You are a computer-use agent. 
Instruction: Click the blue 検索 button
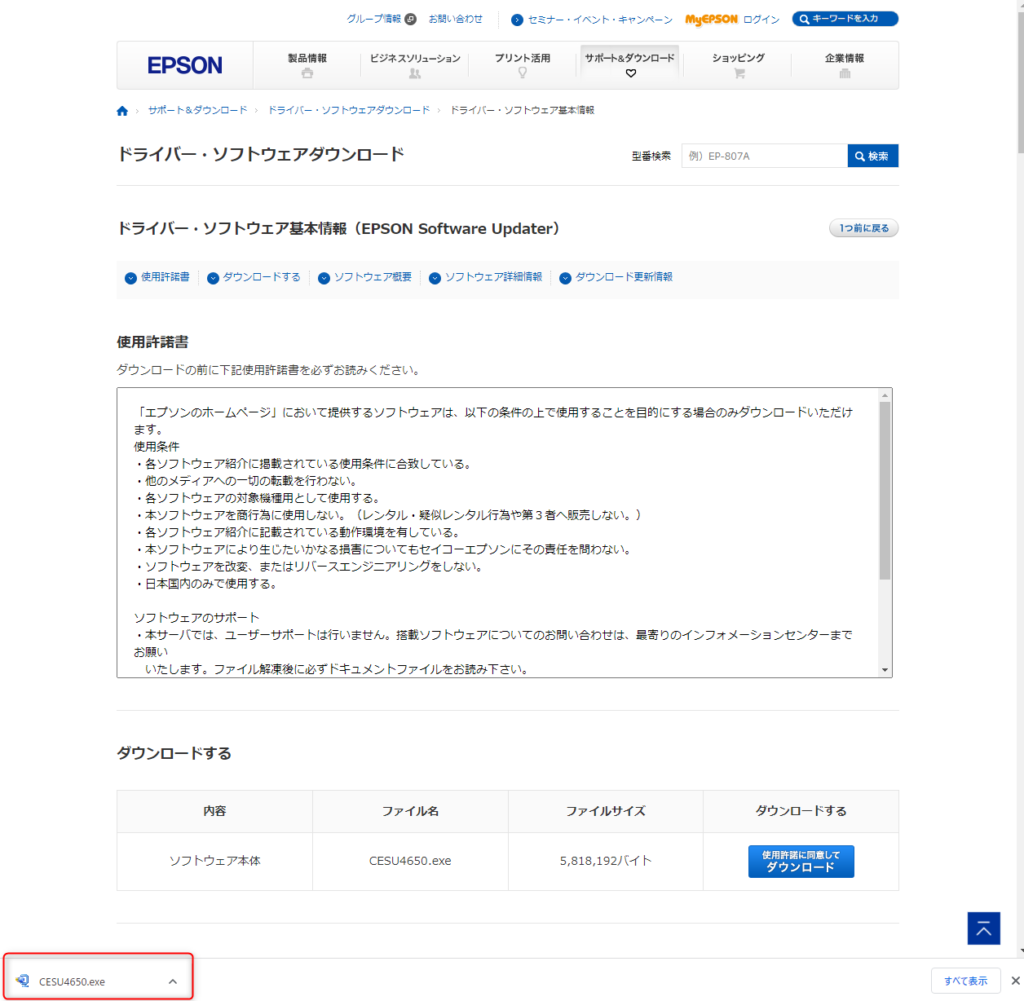pos(872,156)
